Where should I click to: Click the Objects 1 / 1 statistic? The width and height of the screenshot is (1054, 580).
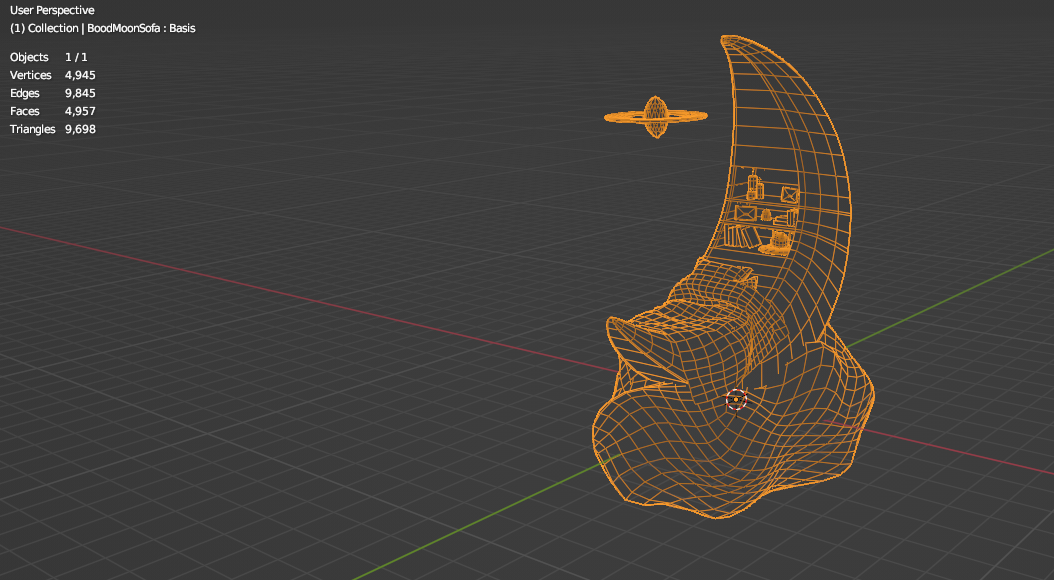click(48, 57)
